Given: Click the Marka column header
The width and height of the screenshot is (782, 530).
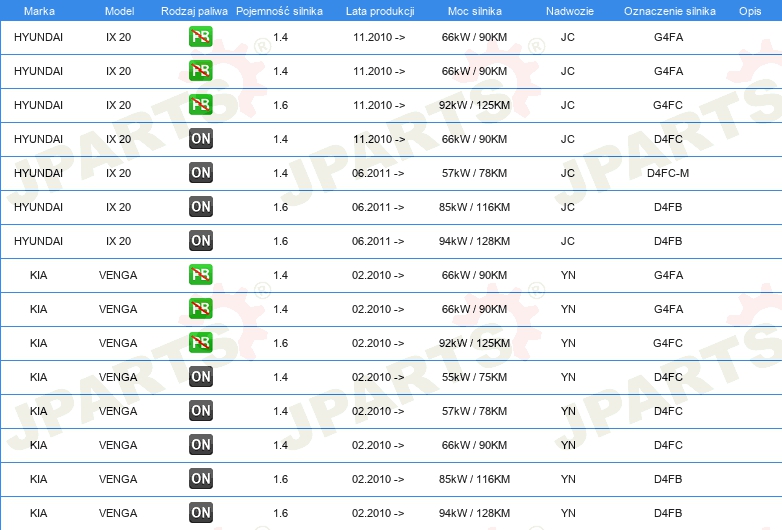Looking at the screenshot, I should pyautogui.click(x=39, y=10).
